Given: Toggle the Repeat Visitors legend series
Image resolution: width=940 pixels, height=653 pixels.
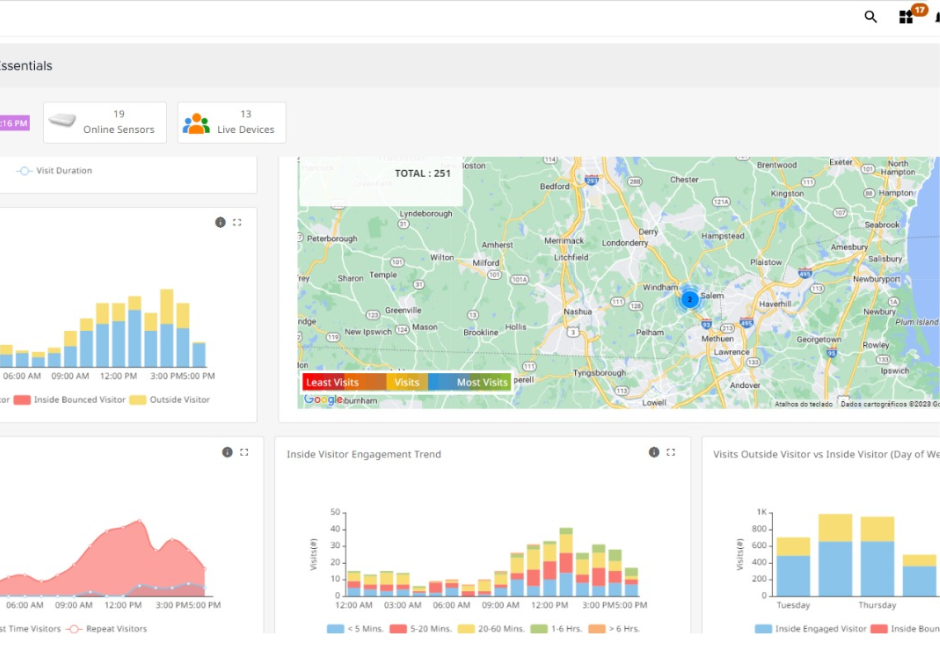Looking at the screenshot, I should tap(107, 629).
